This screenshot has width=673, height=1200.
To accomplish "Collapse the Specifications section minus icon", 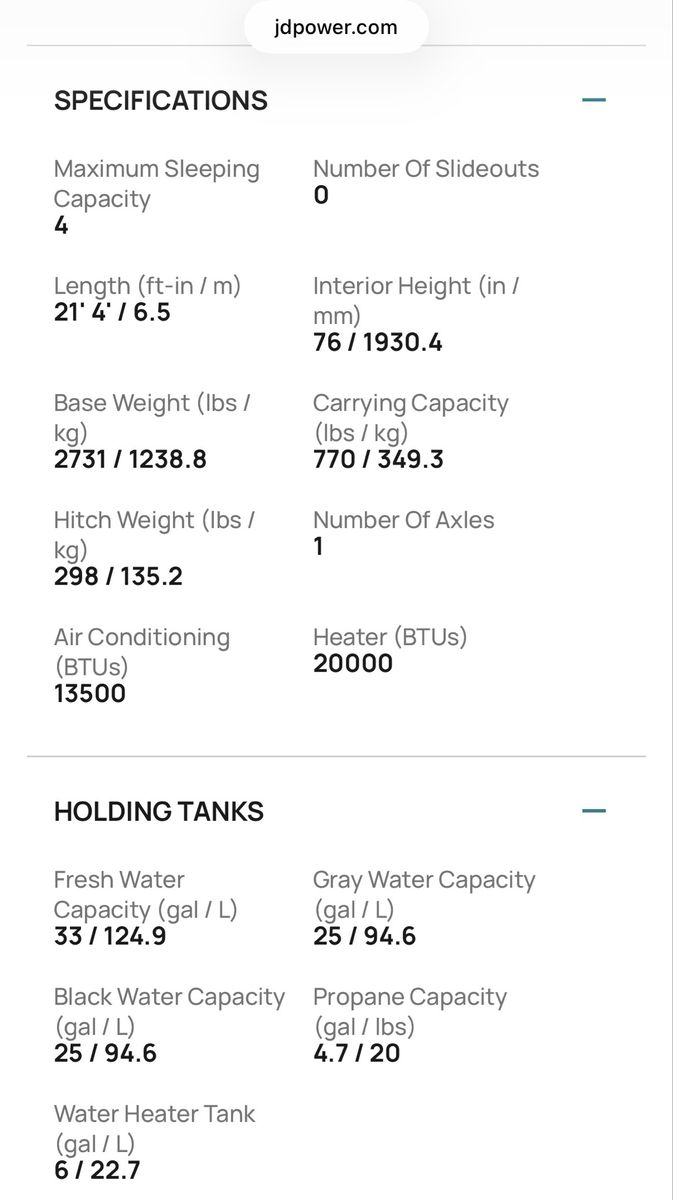I will click(594, 100).
